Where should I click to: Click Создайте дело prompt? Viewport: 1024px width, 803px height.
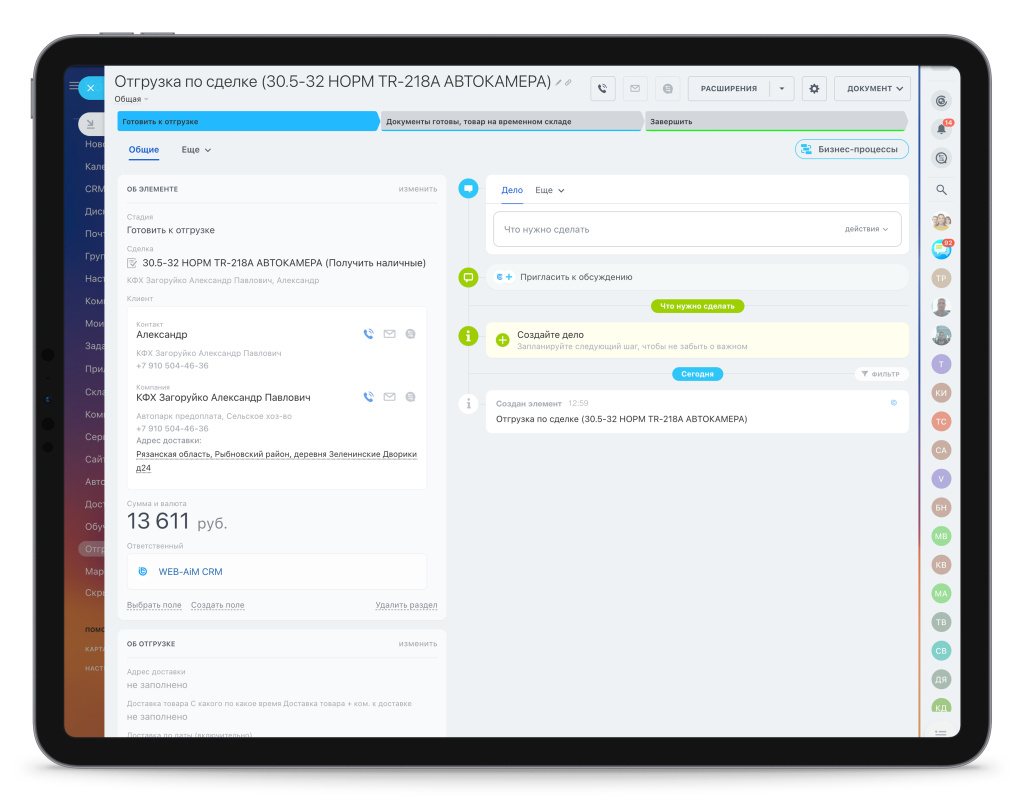pos(697,339)
